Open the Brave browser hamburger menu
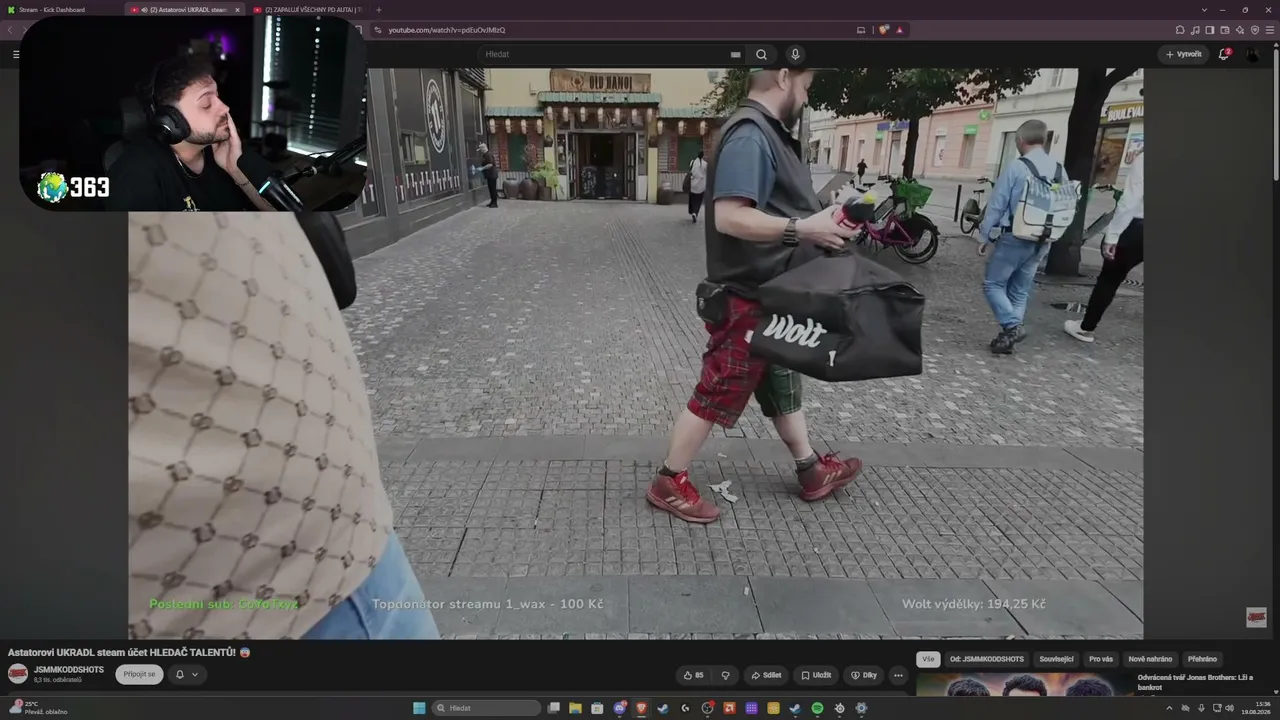1280x720 pixels. 1270,30
